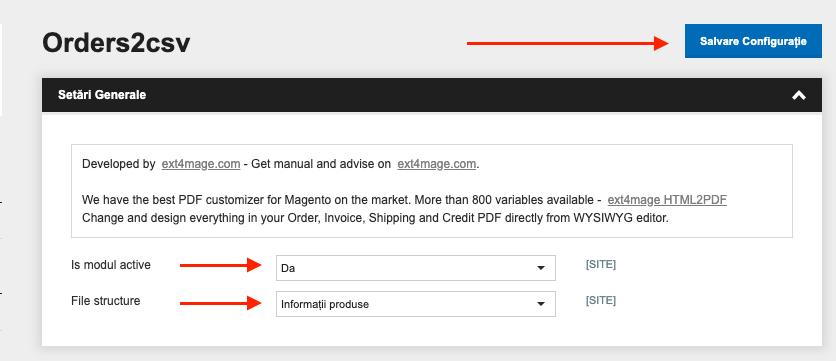836x361 pixels.
Task: Open the 'Is modul active' dropdown showing Da
Action: point(416,268)
